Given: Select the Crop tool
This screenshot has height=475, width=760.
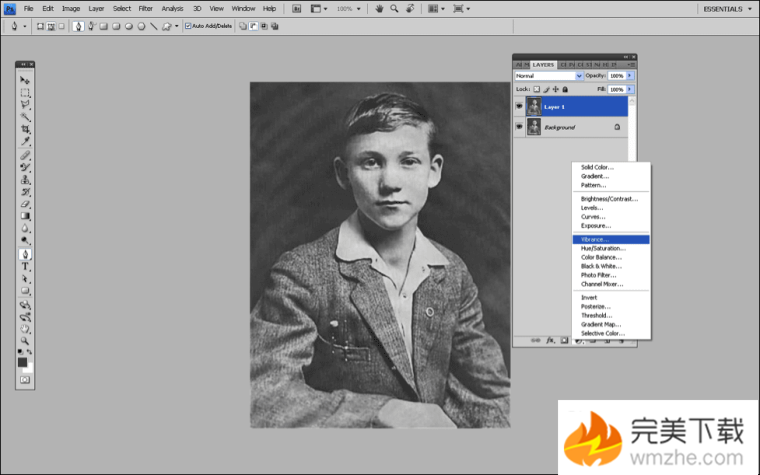Looking at the screenshot, I should point(25,129).
